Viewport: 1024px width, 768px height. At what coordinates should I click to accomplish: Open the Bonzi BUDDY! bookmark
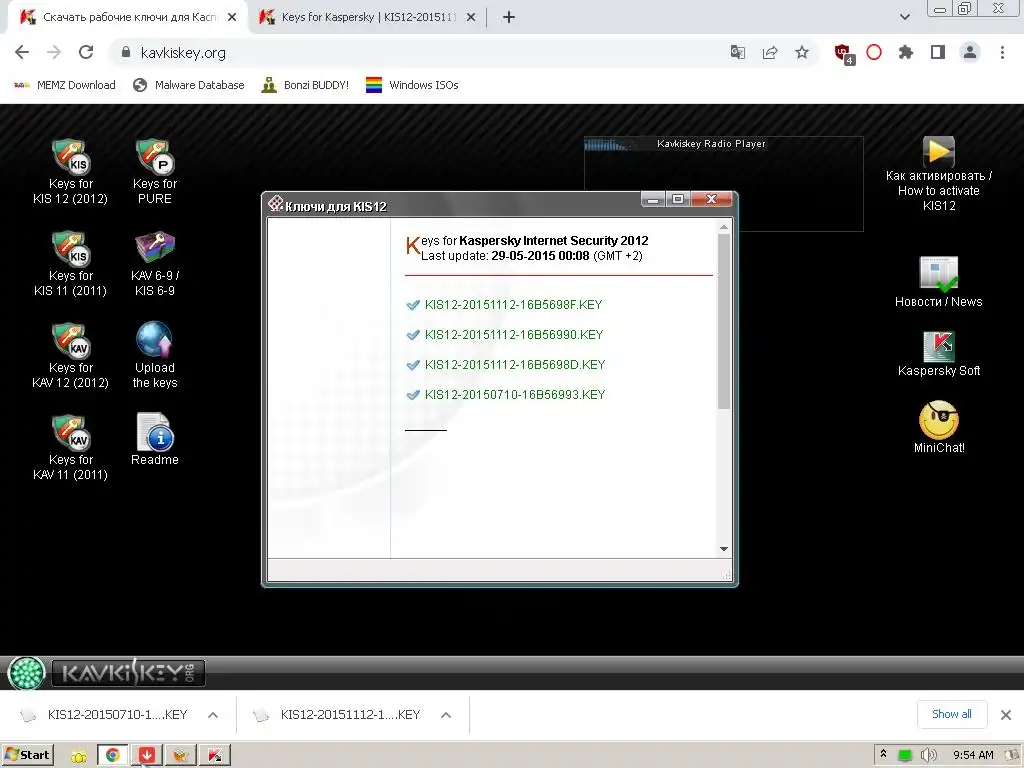click(x=305, y=85)
